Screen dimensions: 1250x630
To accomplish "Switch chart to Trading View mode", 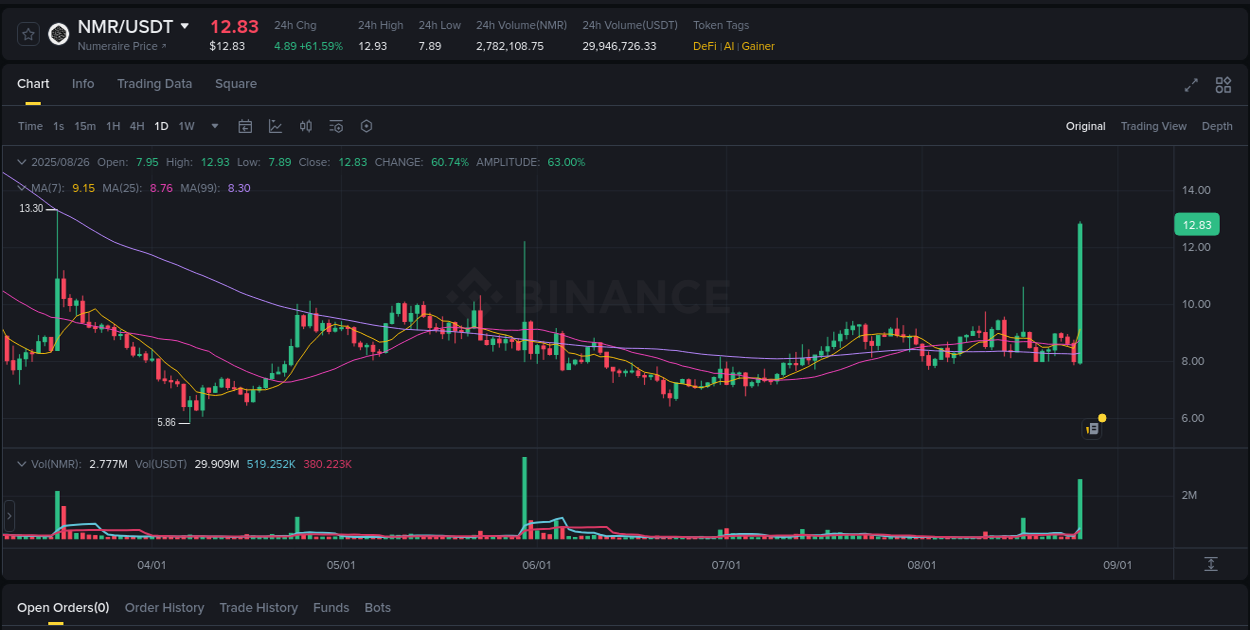I will [x=1153, y=126].
